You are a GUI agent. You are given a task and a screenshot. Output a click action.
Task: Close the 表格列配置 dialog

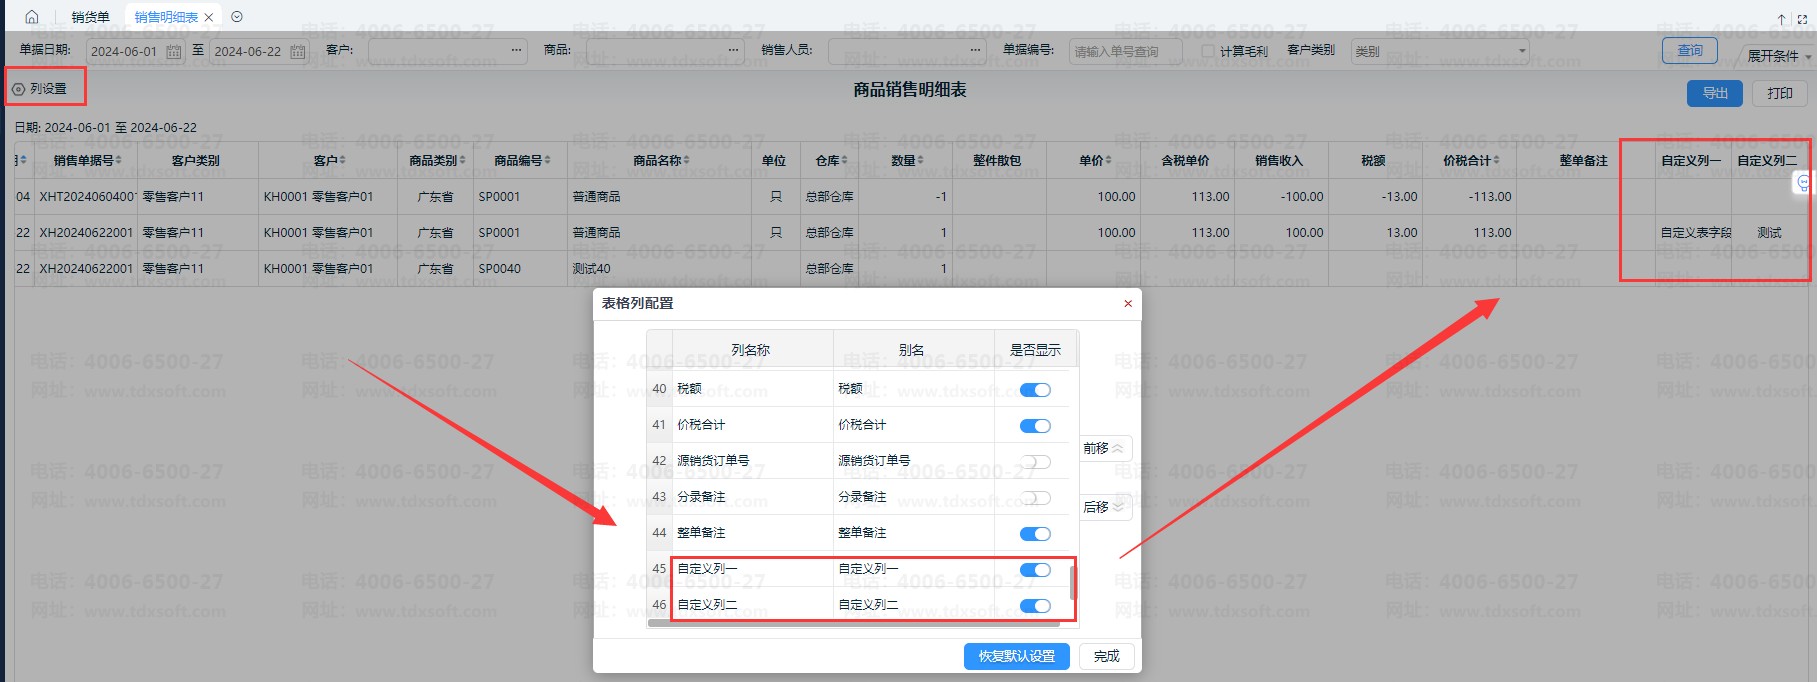click(x=1128, y=304)
